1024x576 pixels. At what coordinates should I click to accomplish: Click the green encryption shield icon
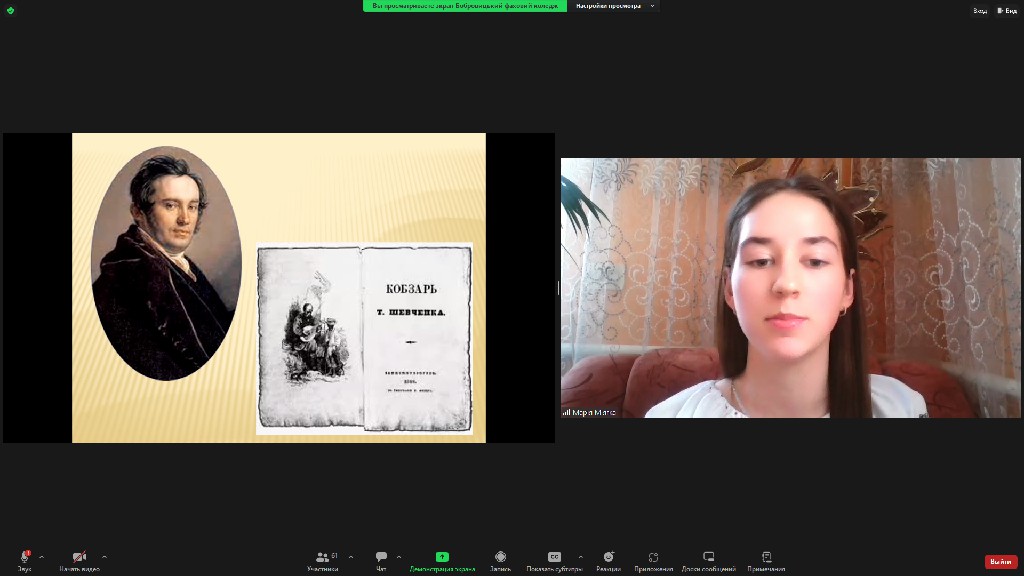[10, 10]
